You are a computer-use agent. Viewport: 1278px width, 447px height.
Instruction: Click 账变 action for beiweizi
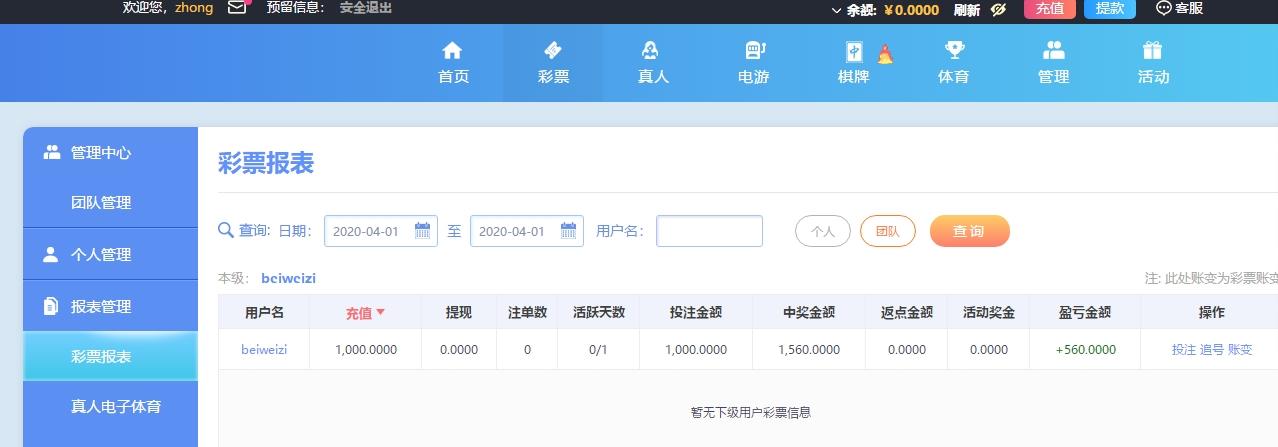click(x=1240, y=349)
